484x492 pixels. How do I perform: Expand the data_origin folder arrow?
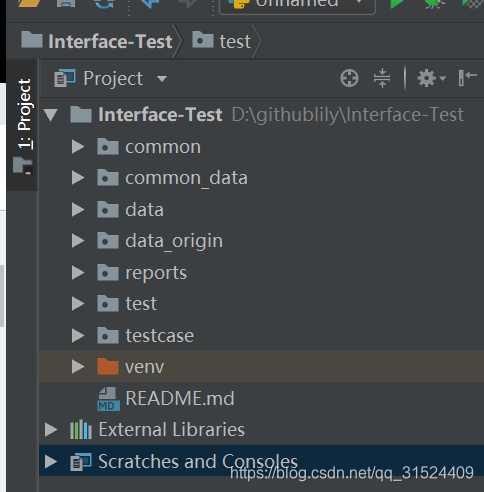[x=78, y=241]
